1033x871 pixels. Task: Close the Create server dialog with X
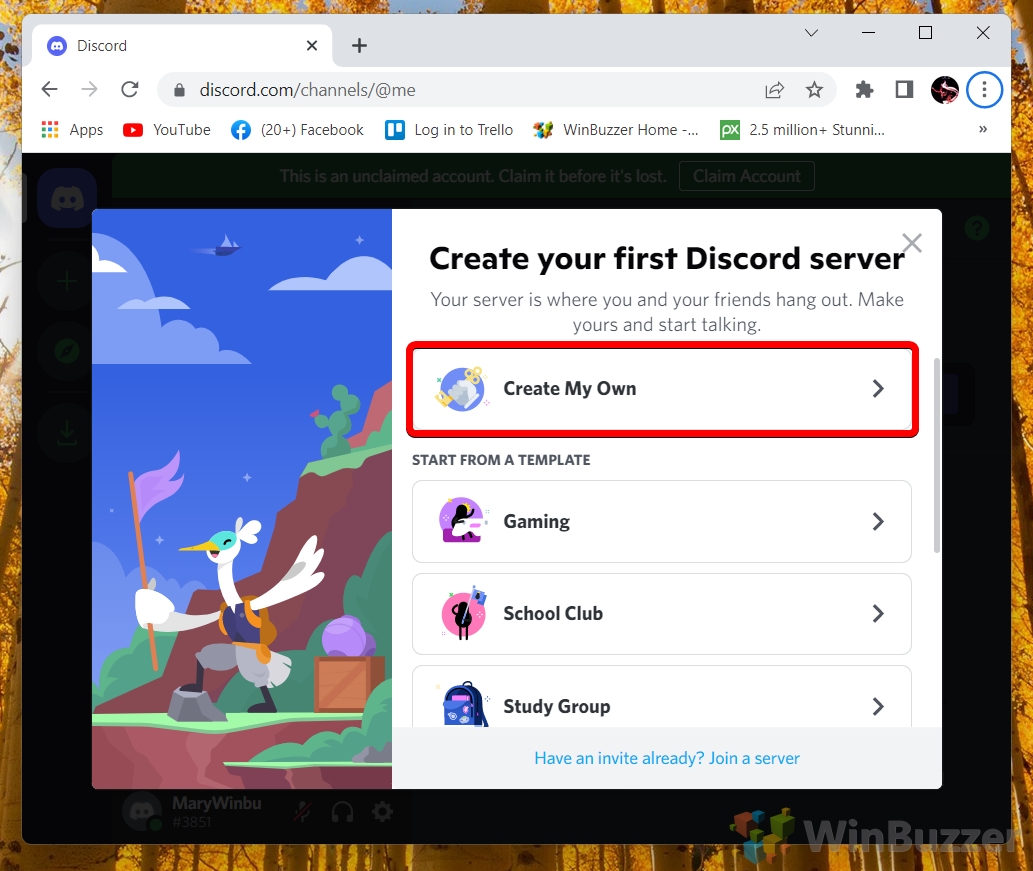912,243
